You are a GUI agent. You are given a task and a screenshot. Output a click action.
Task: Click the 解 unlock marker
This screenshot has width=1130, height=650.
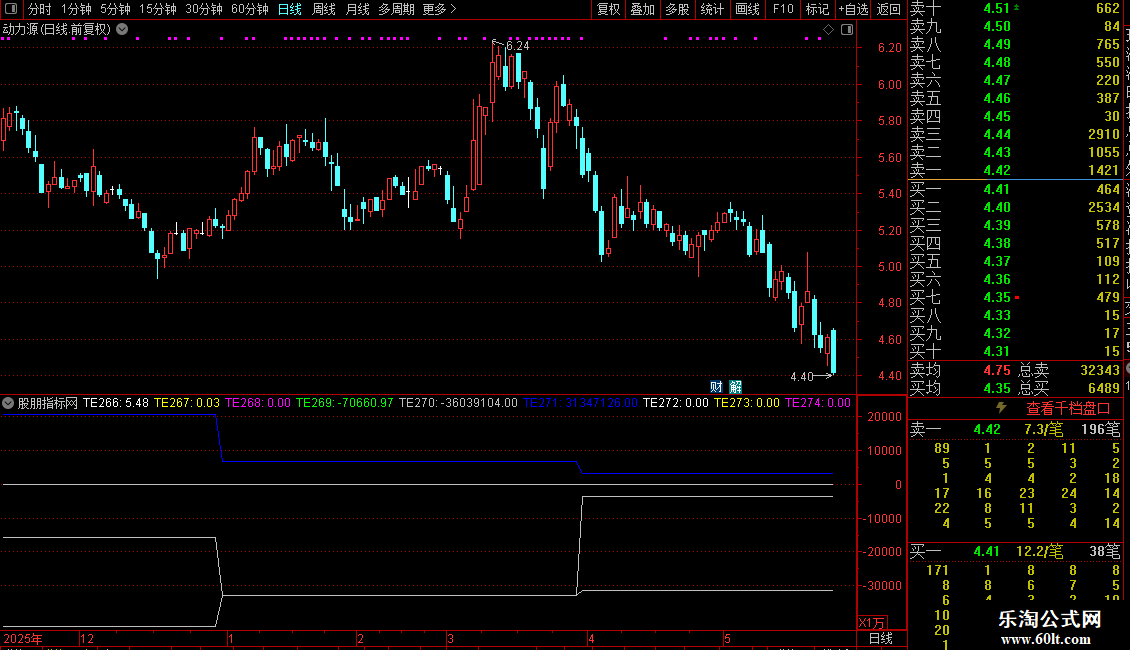(x=735, y=387)
